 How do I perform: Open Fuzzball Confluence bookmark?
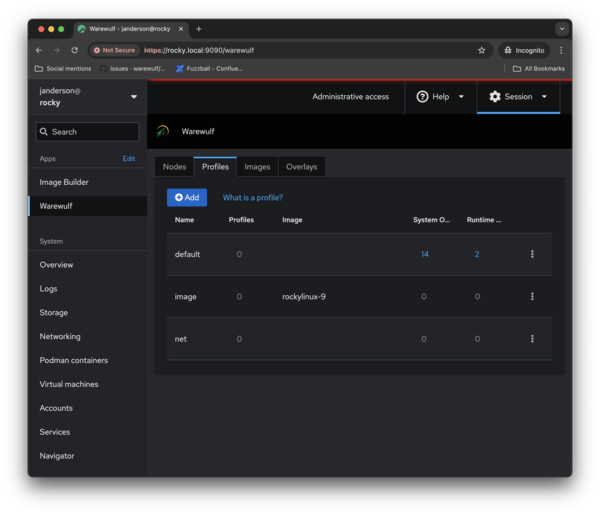point(209,69)
